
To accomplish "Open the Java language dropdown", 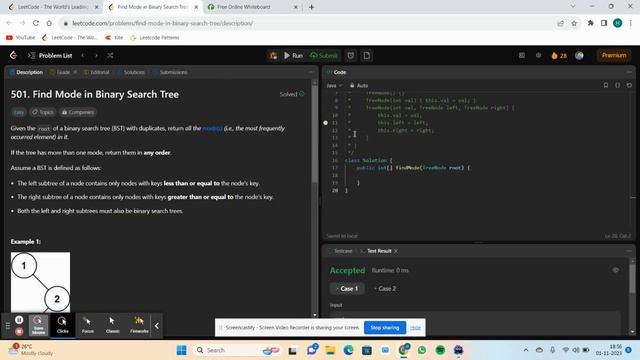I will click(334, 85).
